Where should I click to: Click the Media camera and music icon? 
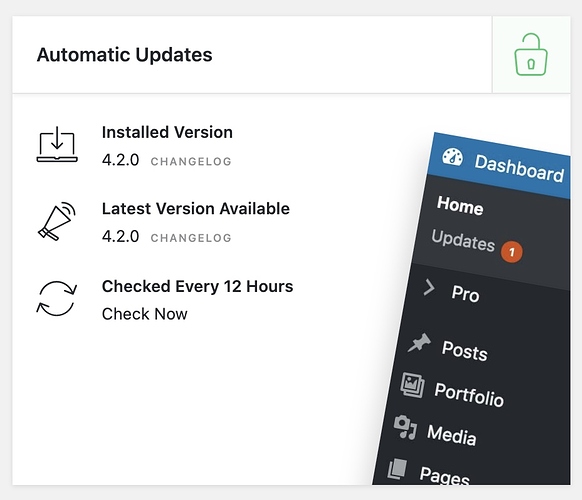[405, 427]
